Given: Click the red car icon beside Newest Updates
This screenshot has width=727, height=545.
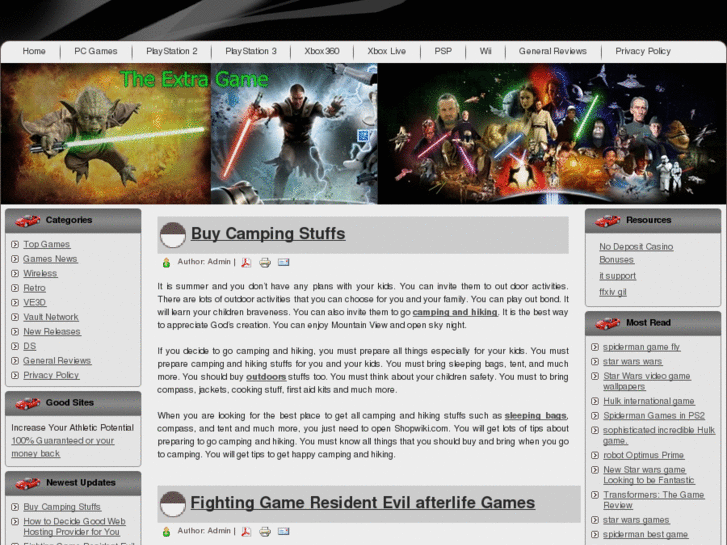Looking at the screenshot, I should [27, 483].
